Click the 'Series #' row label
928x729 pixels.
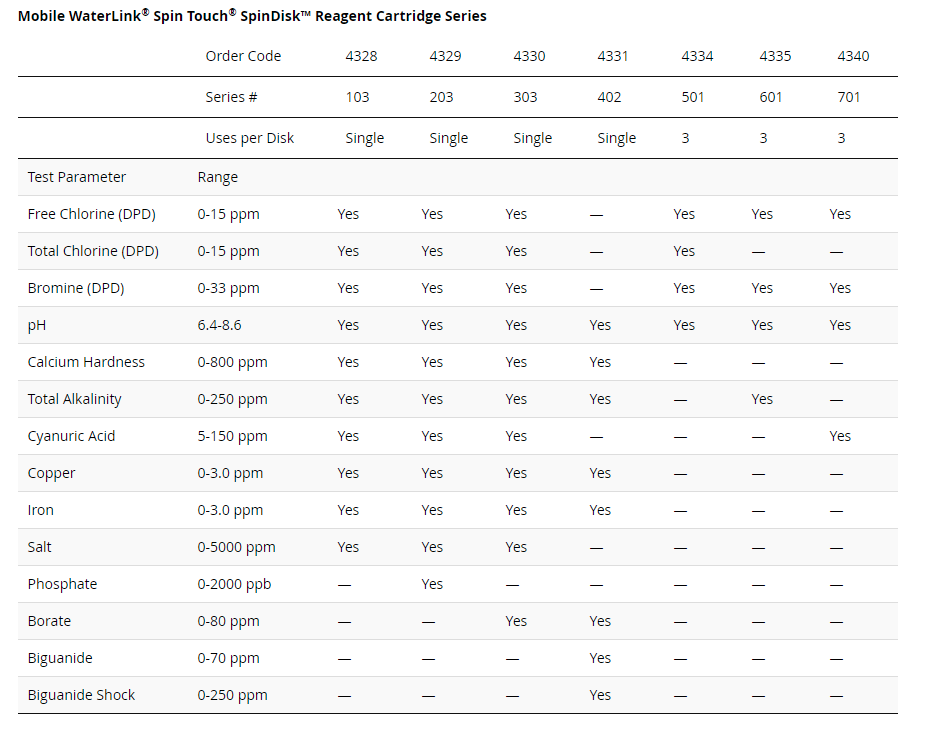[x=231, y=97]
